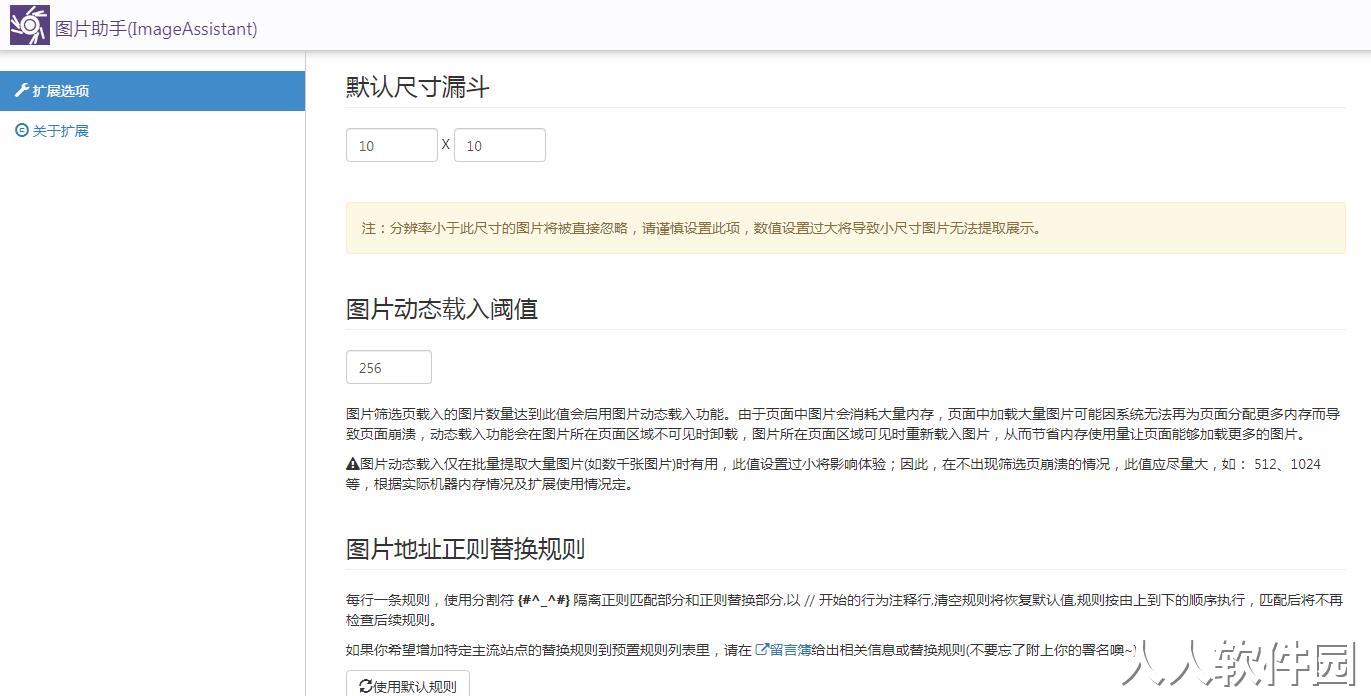This screenshot has width=1371, height=696.
Task: Focus the width field of 默认尺寸漏斗
Action: click(392, 145)
